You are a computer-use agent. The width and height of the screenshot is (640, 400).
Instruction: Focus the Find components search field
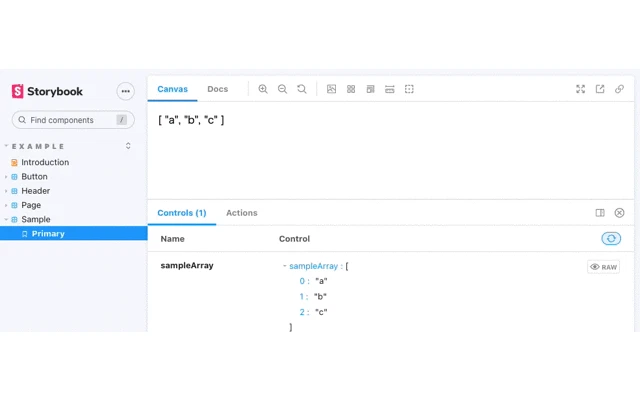point(73,120)
